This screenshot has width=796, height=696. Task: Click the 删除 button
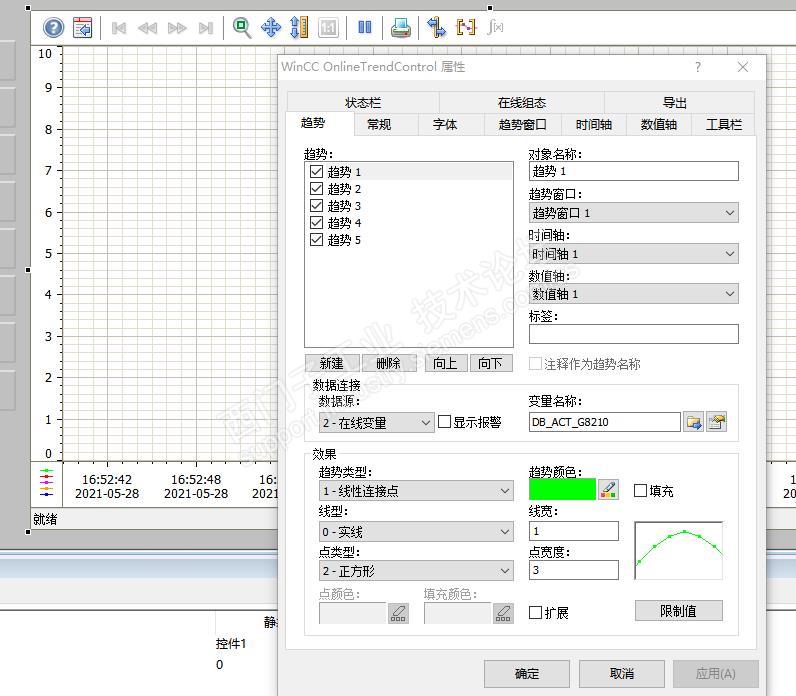pos(389,363)
